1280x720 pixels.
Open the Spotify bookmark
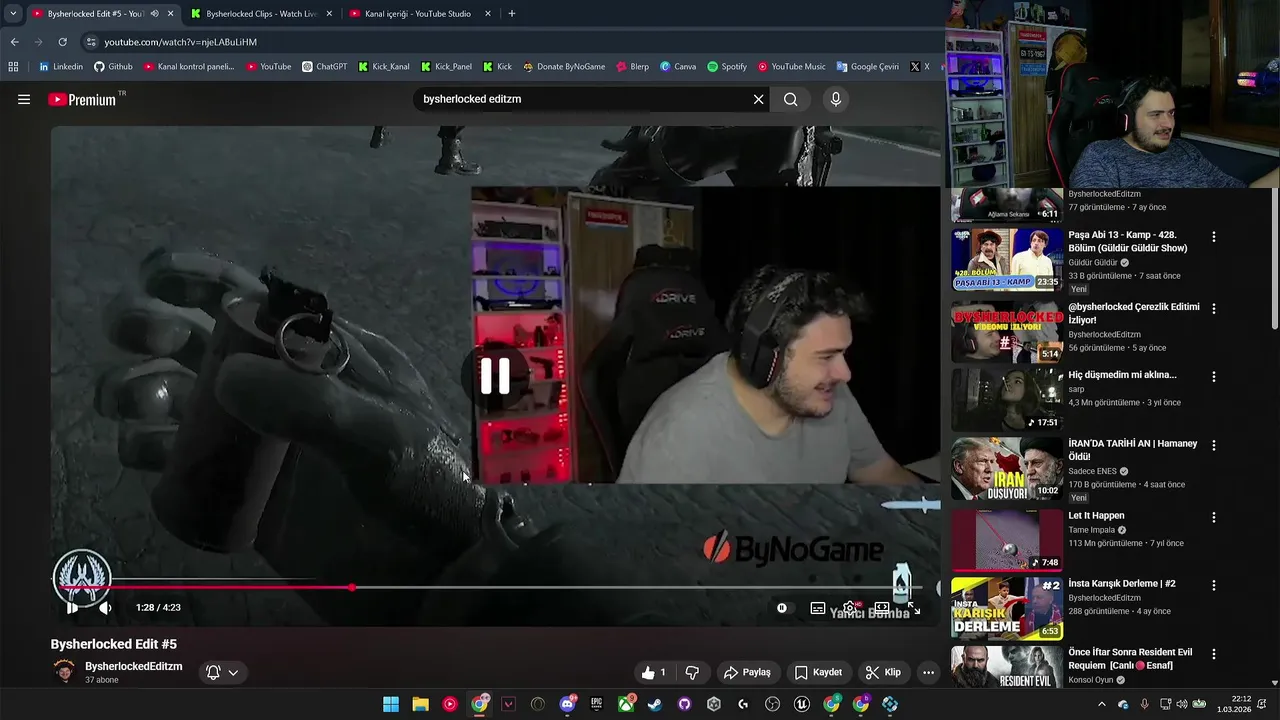click(x=726, y=67)
